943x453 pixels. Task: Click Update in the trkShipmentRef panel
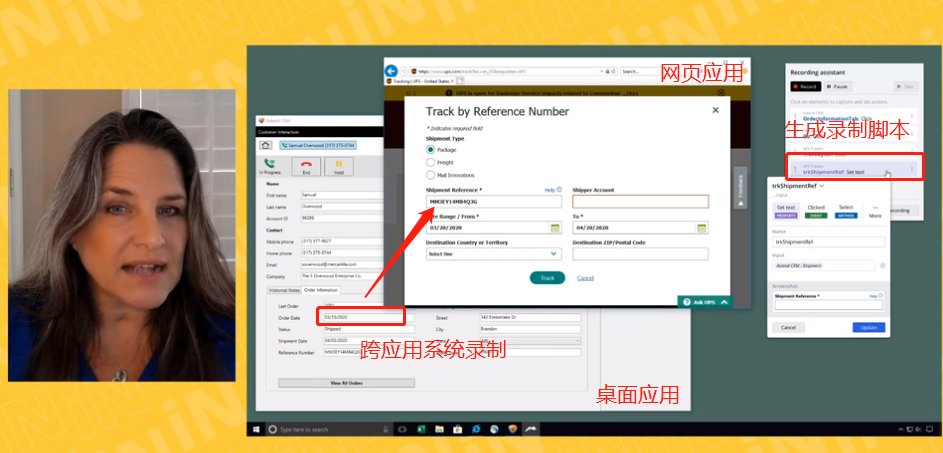point(868,327)
